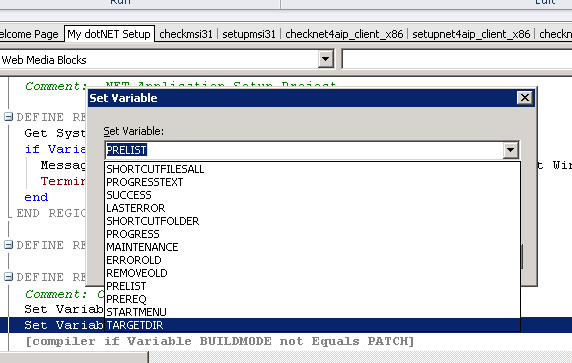Choose PRELIST in the dropdown list

tap(312, 286)
